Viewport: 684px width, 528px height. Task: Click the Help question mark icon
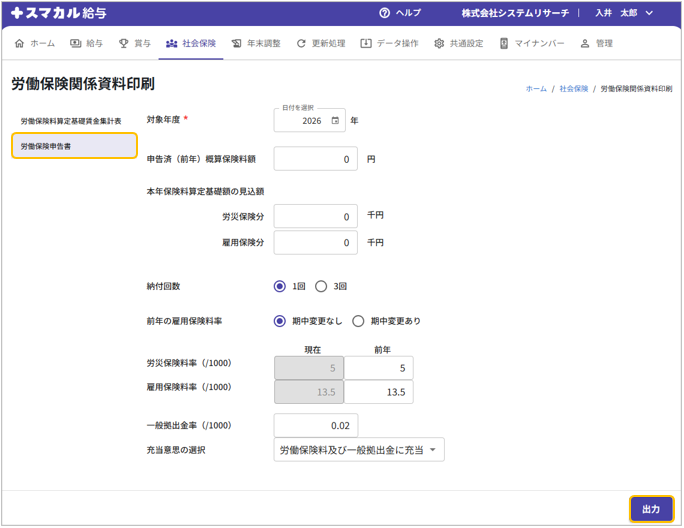tap(384, 13)
